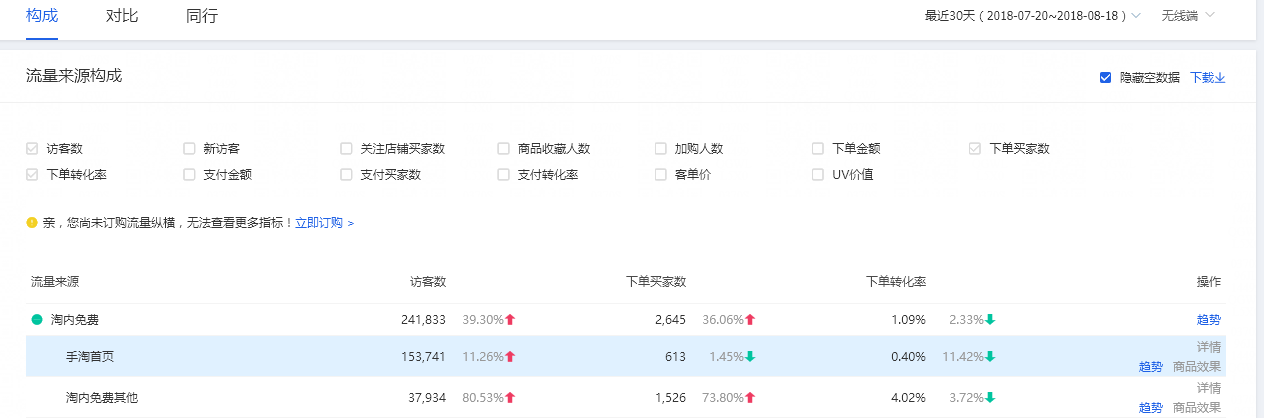Viewport: 1264px width, 418px height.
Task: Uncheck the 隐藏空数据 checkbox
Action: [1105, 78]
